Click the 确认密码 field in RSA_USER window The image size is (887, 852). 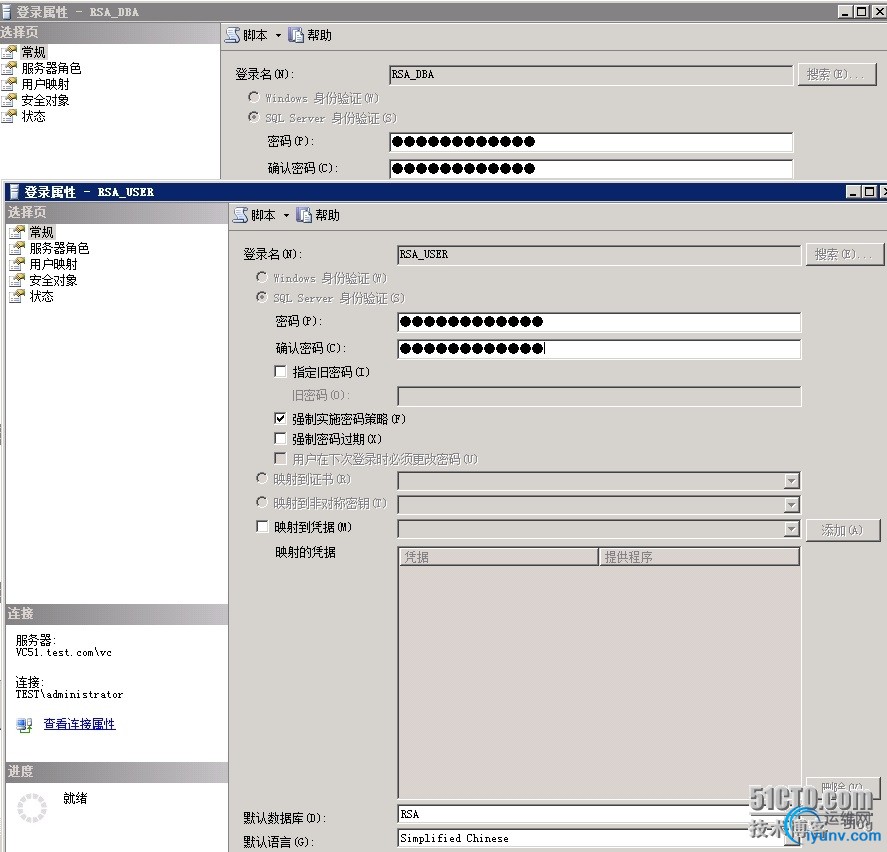599,349
